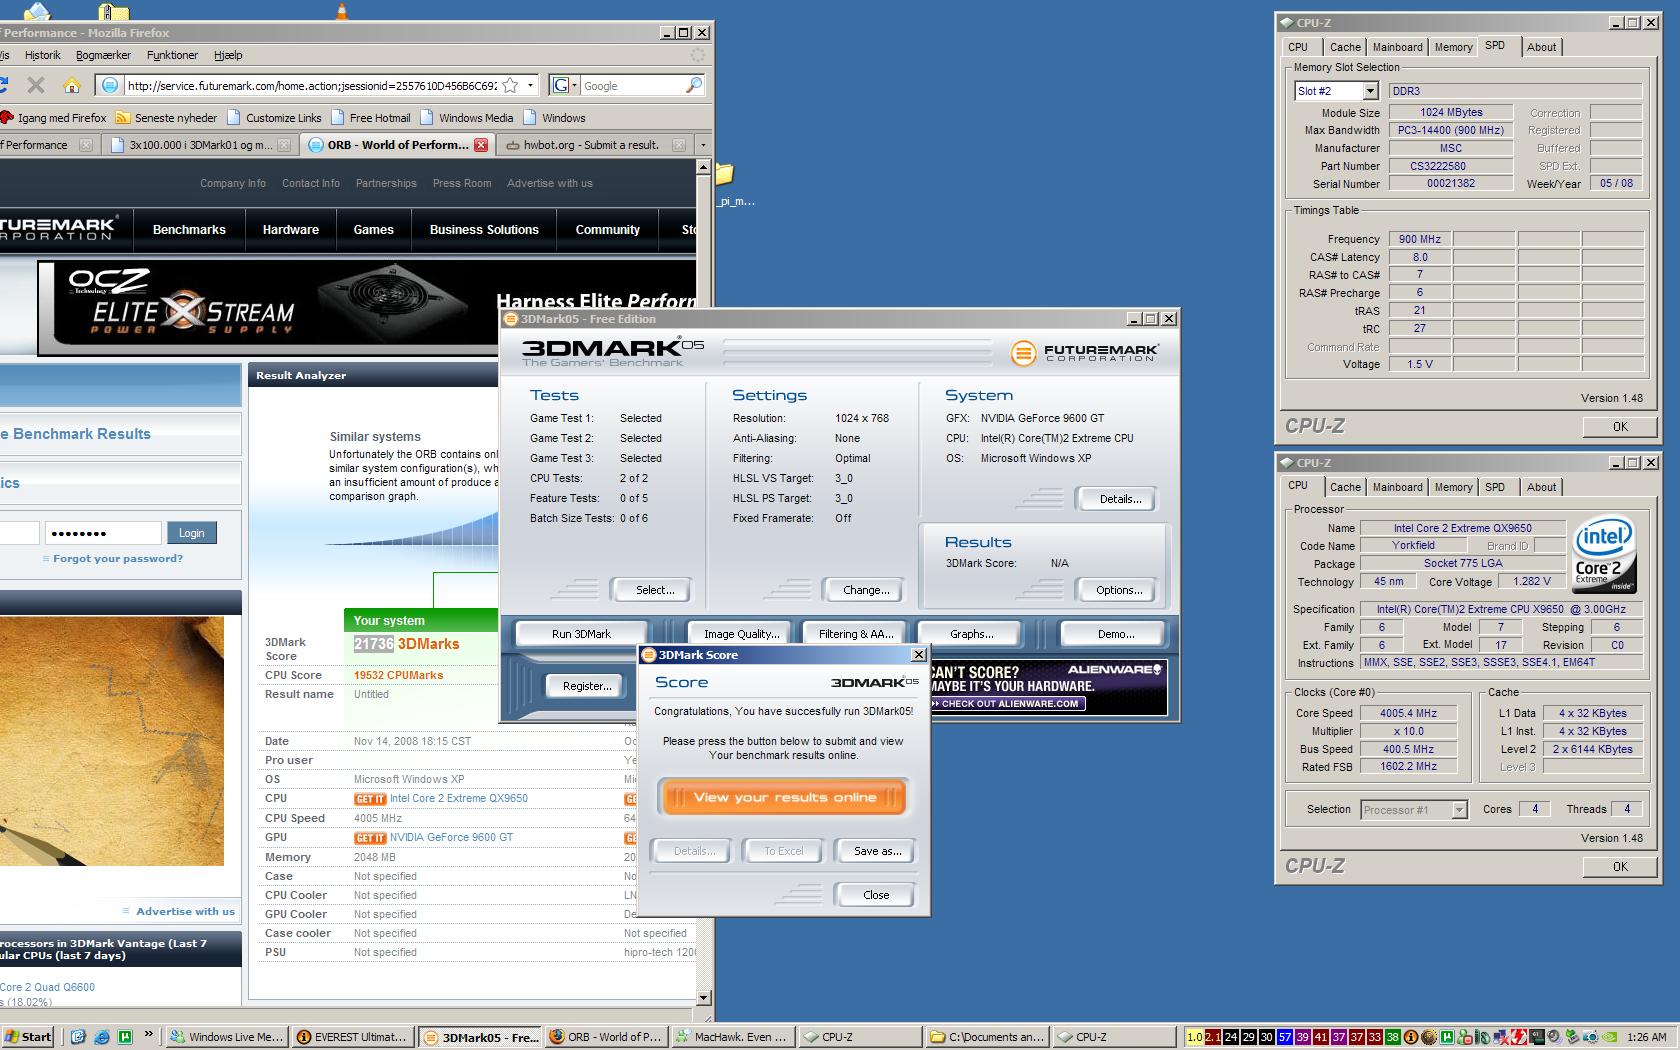Image resolution: width=1680 pixels, height=1050 pixels.
Task: Open the Google search engine selector
Action: point(563,85)
